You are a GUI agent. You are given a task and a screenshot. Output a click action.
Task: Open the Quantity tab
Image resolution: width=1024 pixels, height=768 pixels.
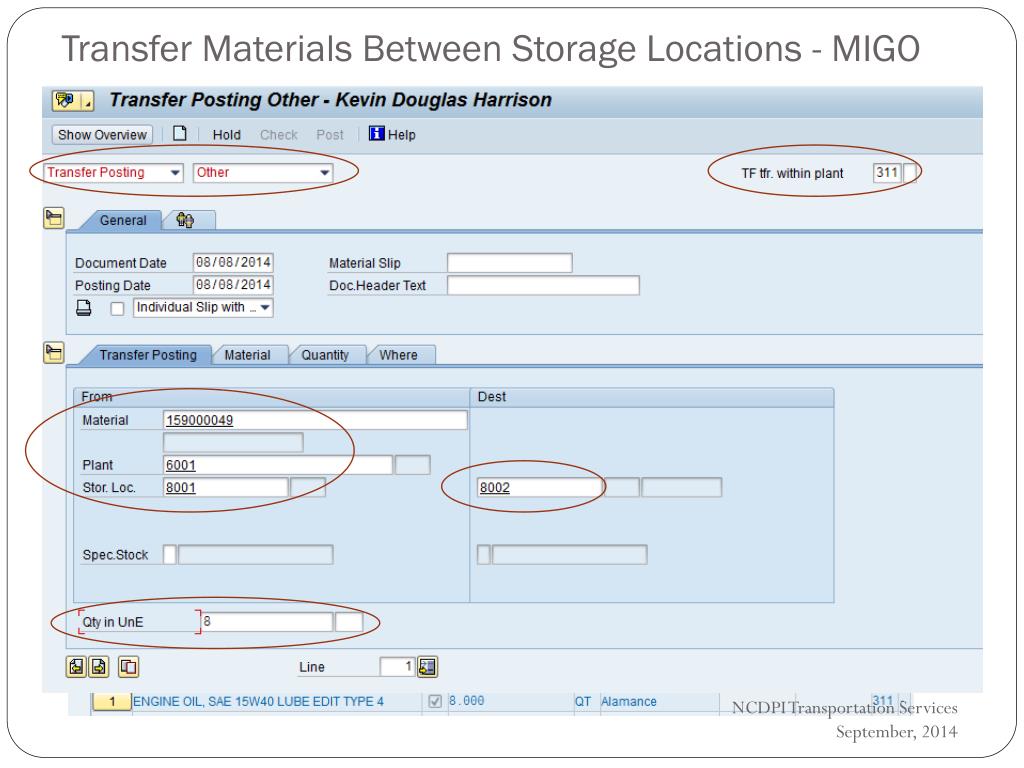325,355
